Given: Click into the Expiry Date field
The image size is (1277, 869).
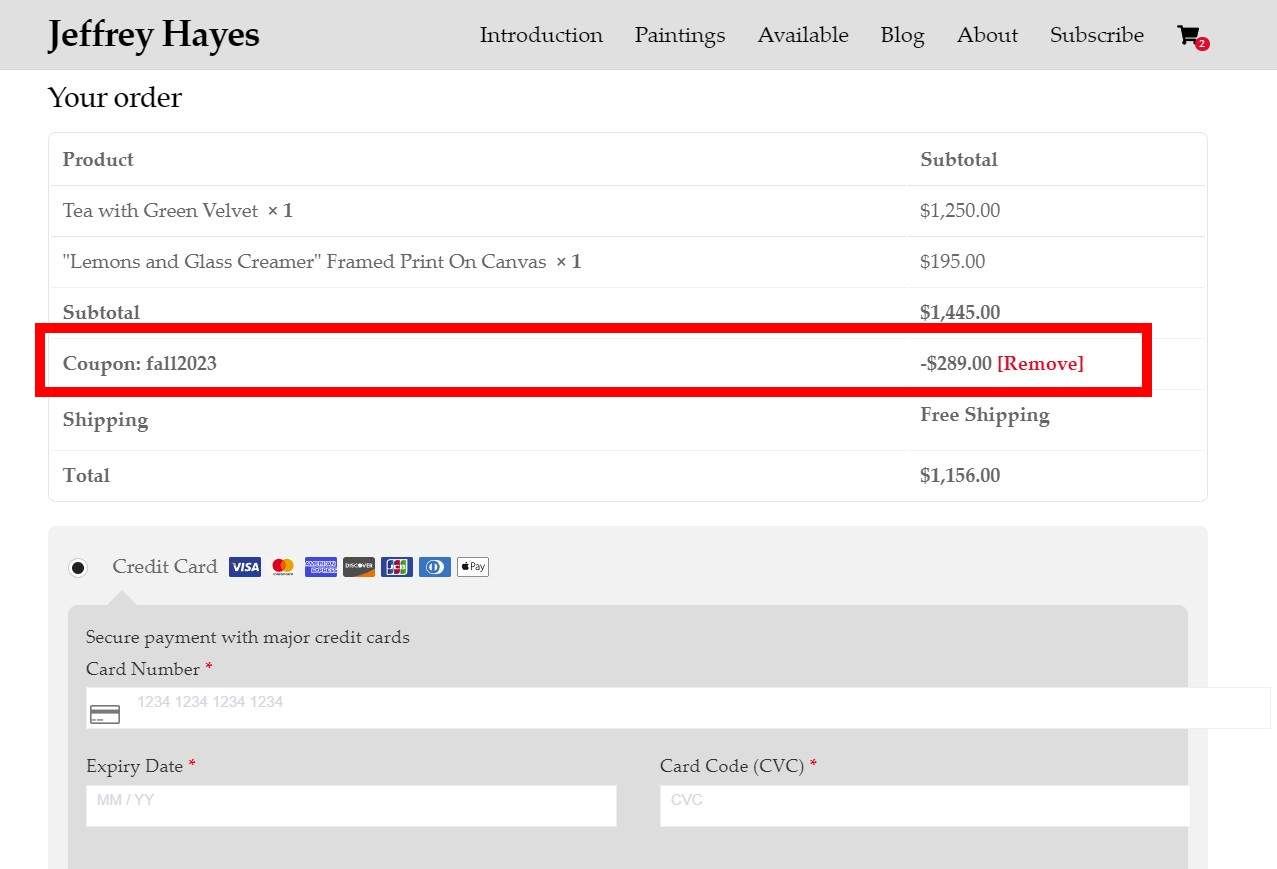Looking at the screenshot, I should coord(351,806).
